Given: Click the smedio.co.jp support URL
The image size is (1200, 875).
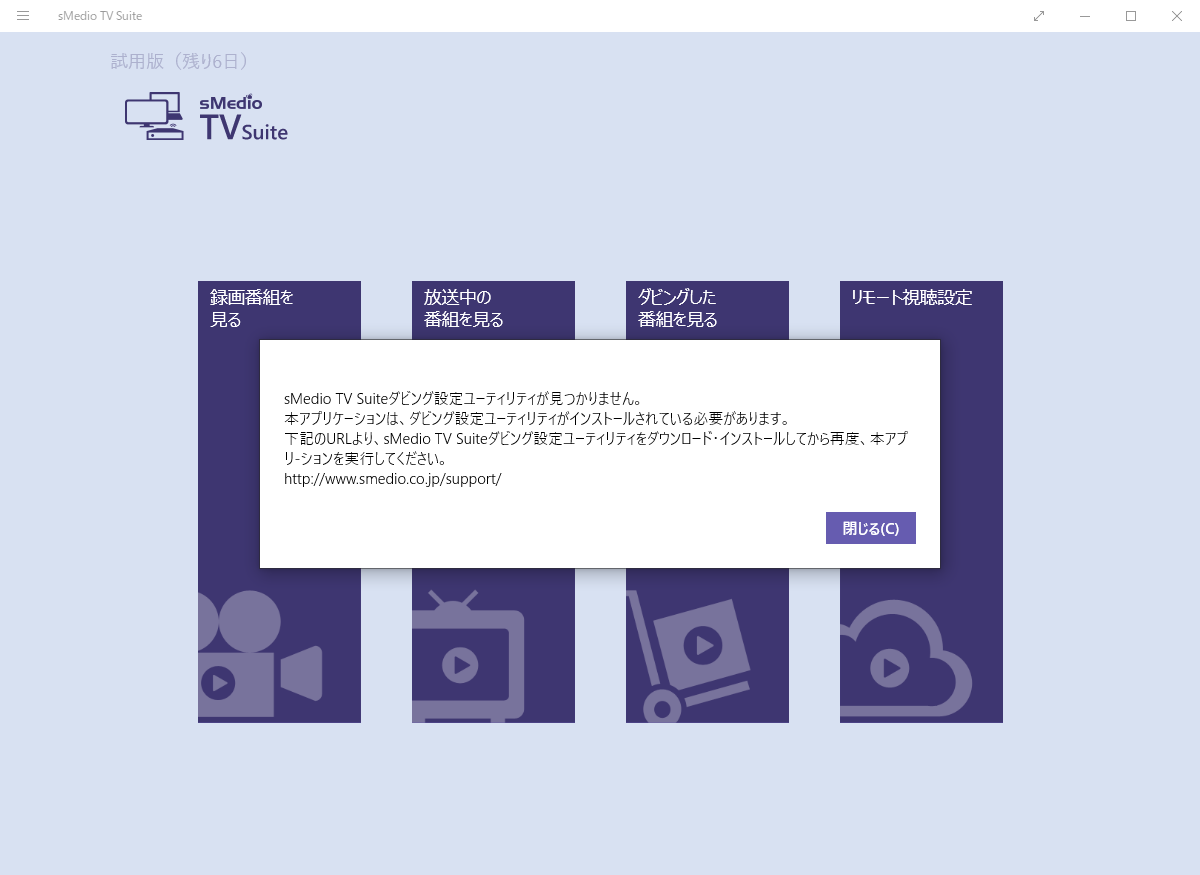Looking at the screenshot, I should coord(392,479).
